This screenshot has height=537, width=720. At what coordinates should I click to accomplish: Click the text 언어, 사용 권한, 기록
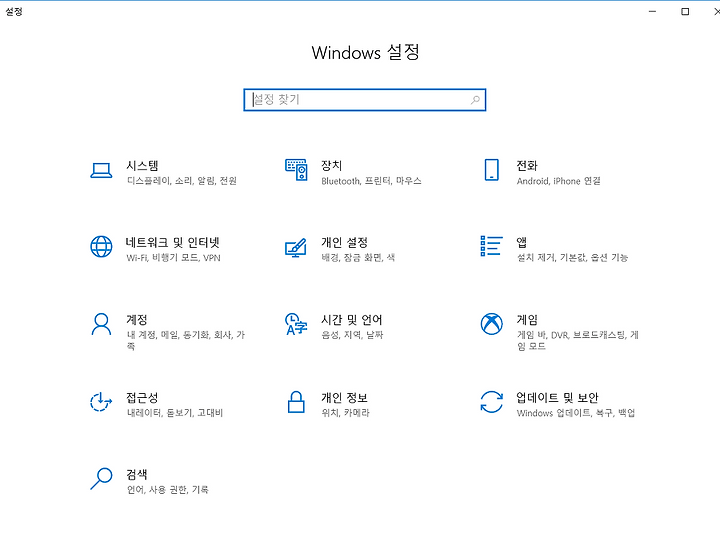click(x=168, y=490)
